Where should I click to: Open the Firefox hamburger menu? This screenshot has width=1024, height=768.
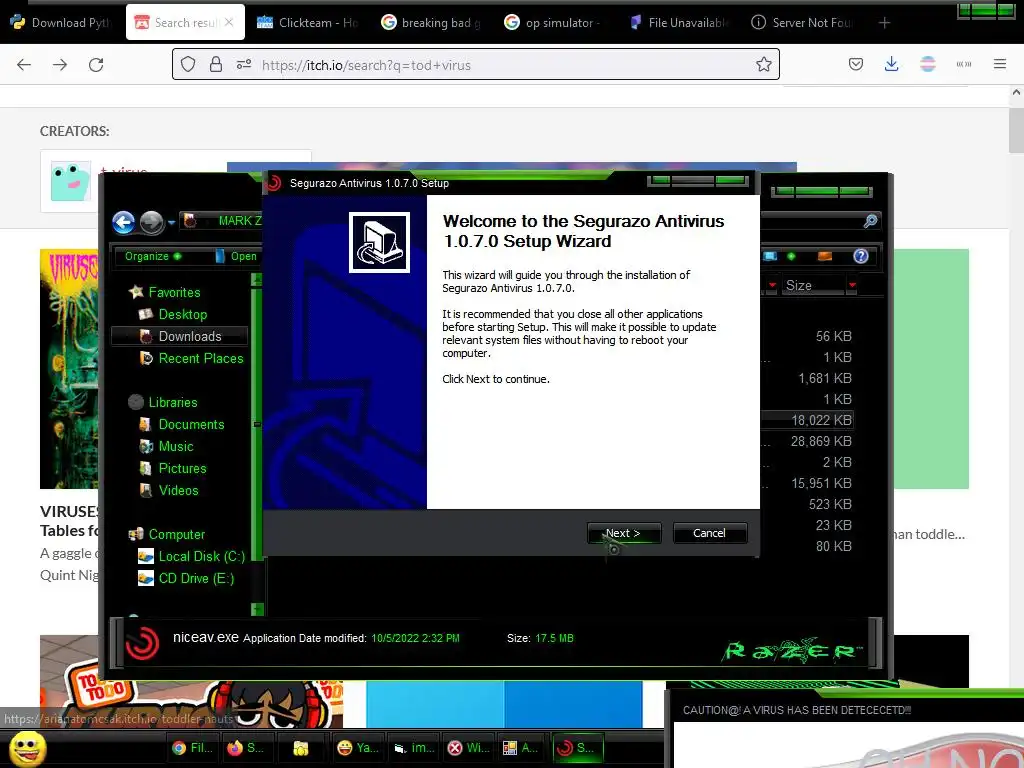click(999, 64)
